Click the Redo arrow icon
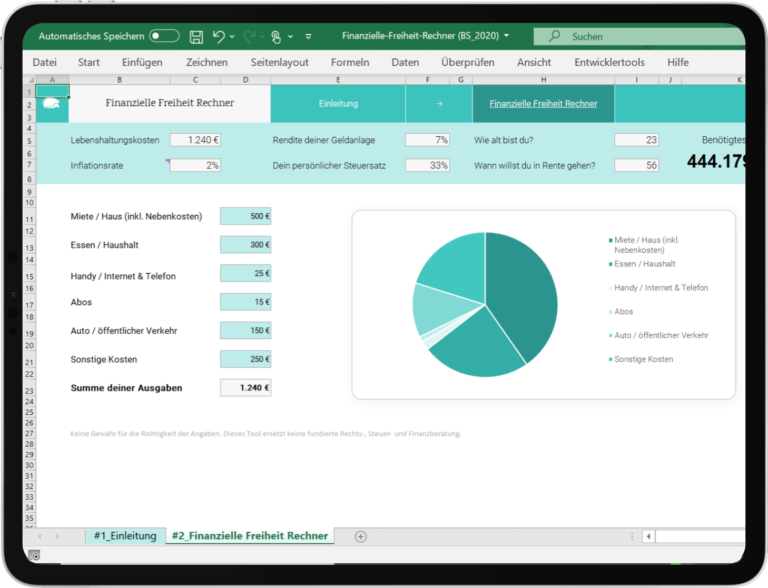Image resolution: width=768 pixels, height=588 pixels. (x=249, y=36)
